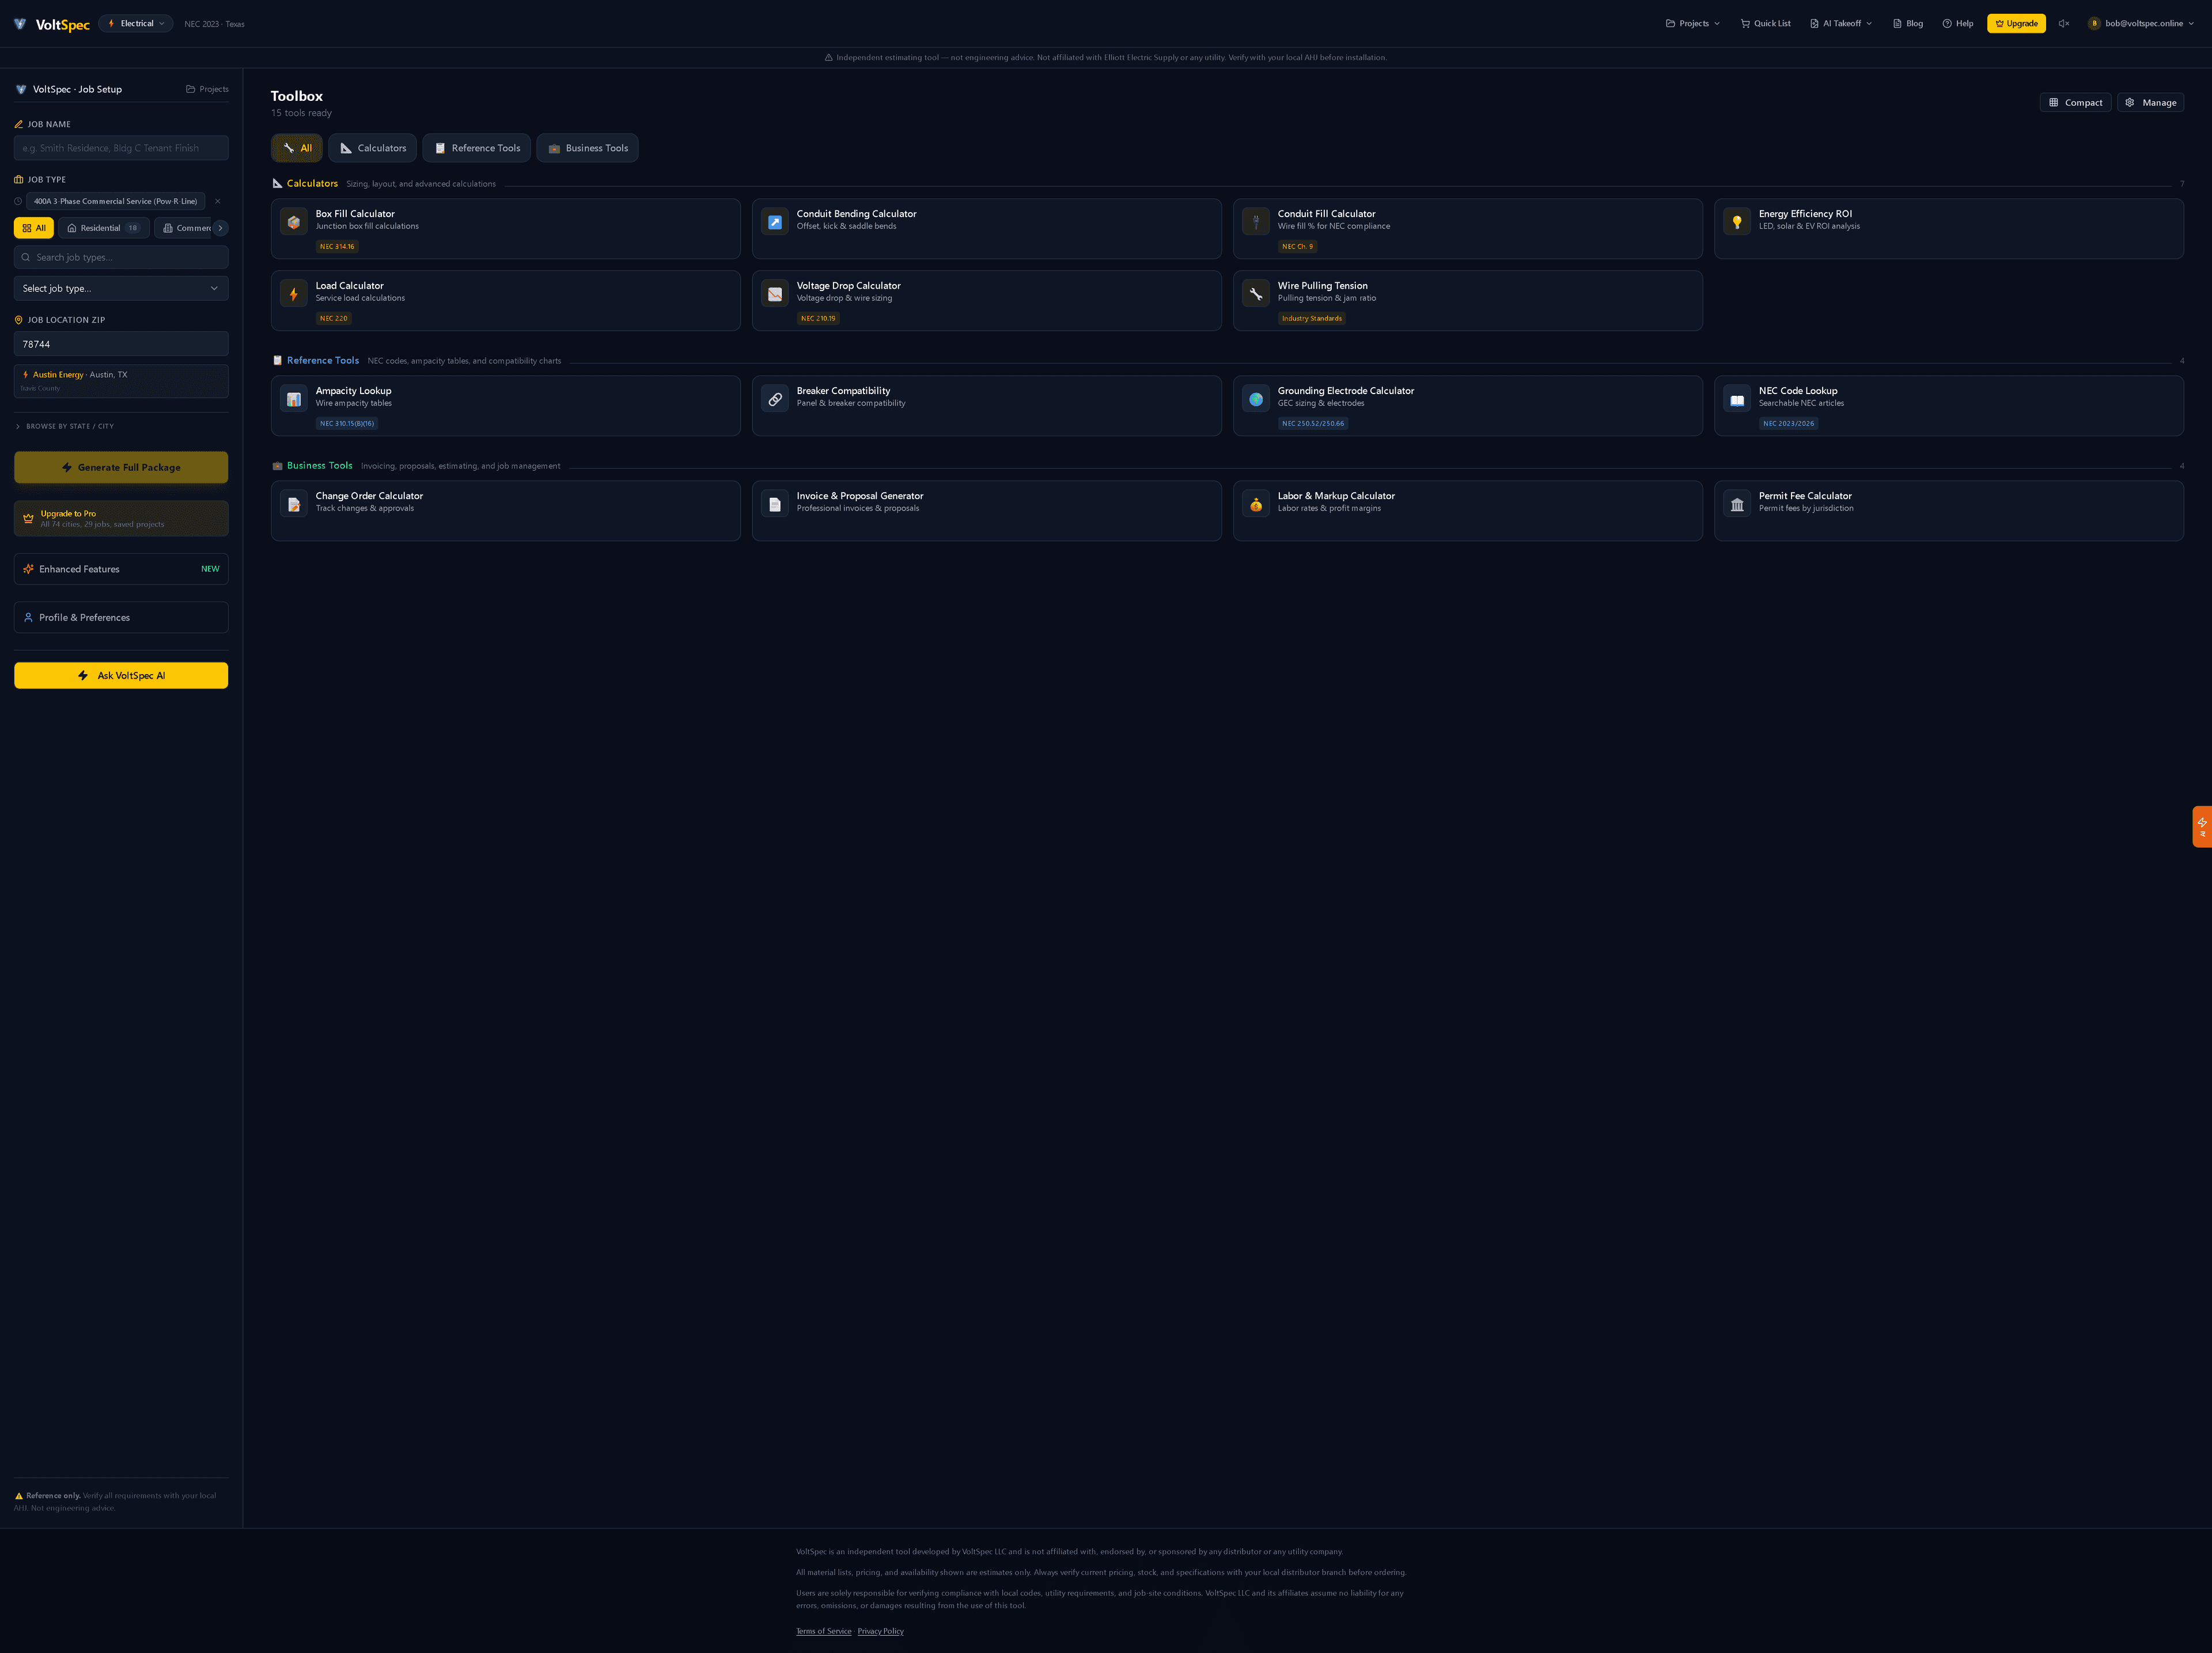Toggle Compact view mode
Screen dimensions: 2212x1653
[x=2075, y=102]
